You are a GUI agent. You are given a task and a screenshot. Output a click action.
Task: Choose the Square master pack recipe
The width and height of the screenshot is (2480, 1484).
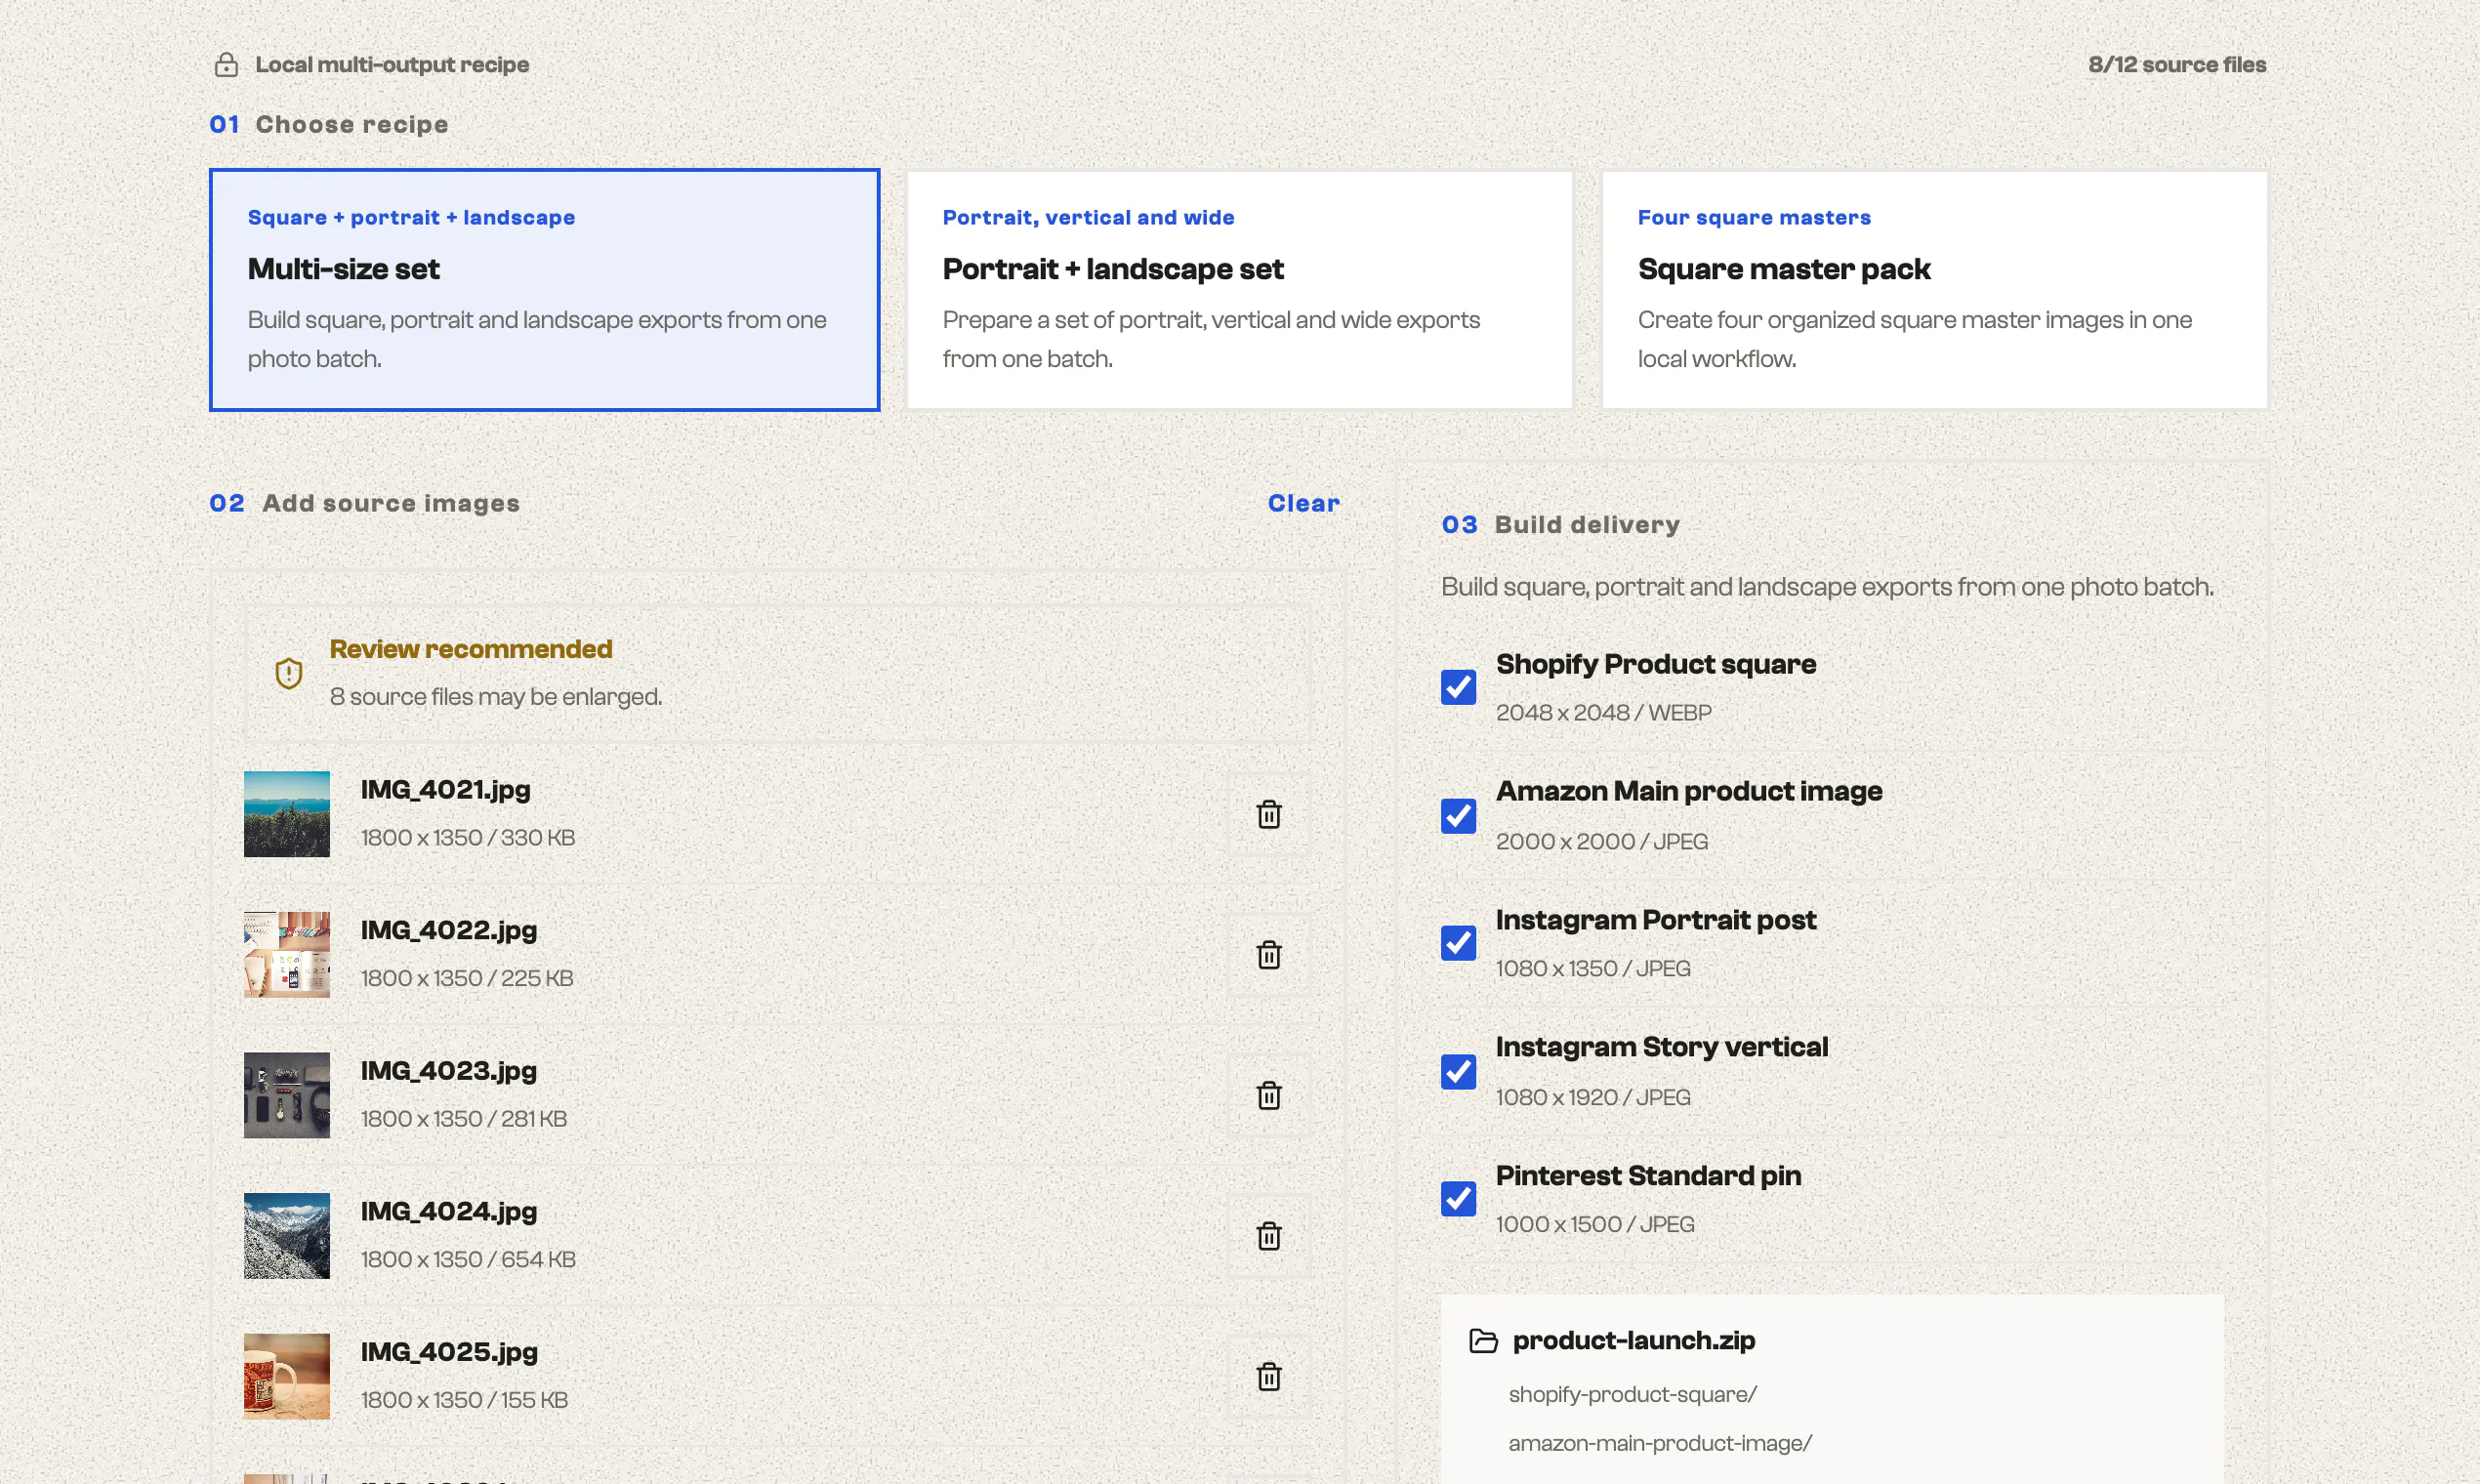coord(1934,290)
